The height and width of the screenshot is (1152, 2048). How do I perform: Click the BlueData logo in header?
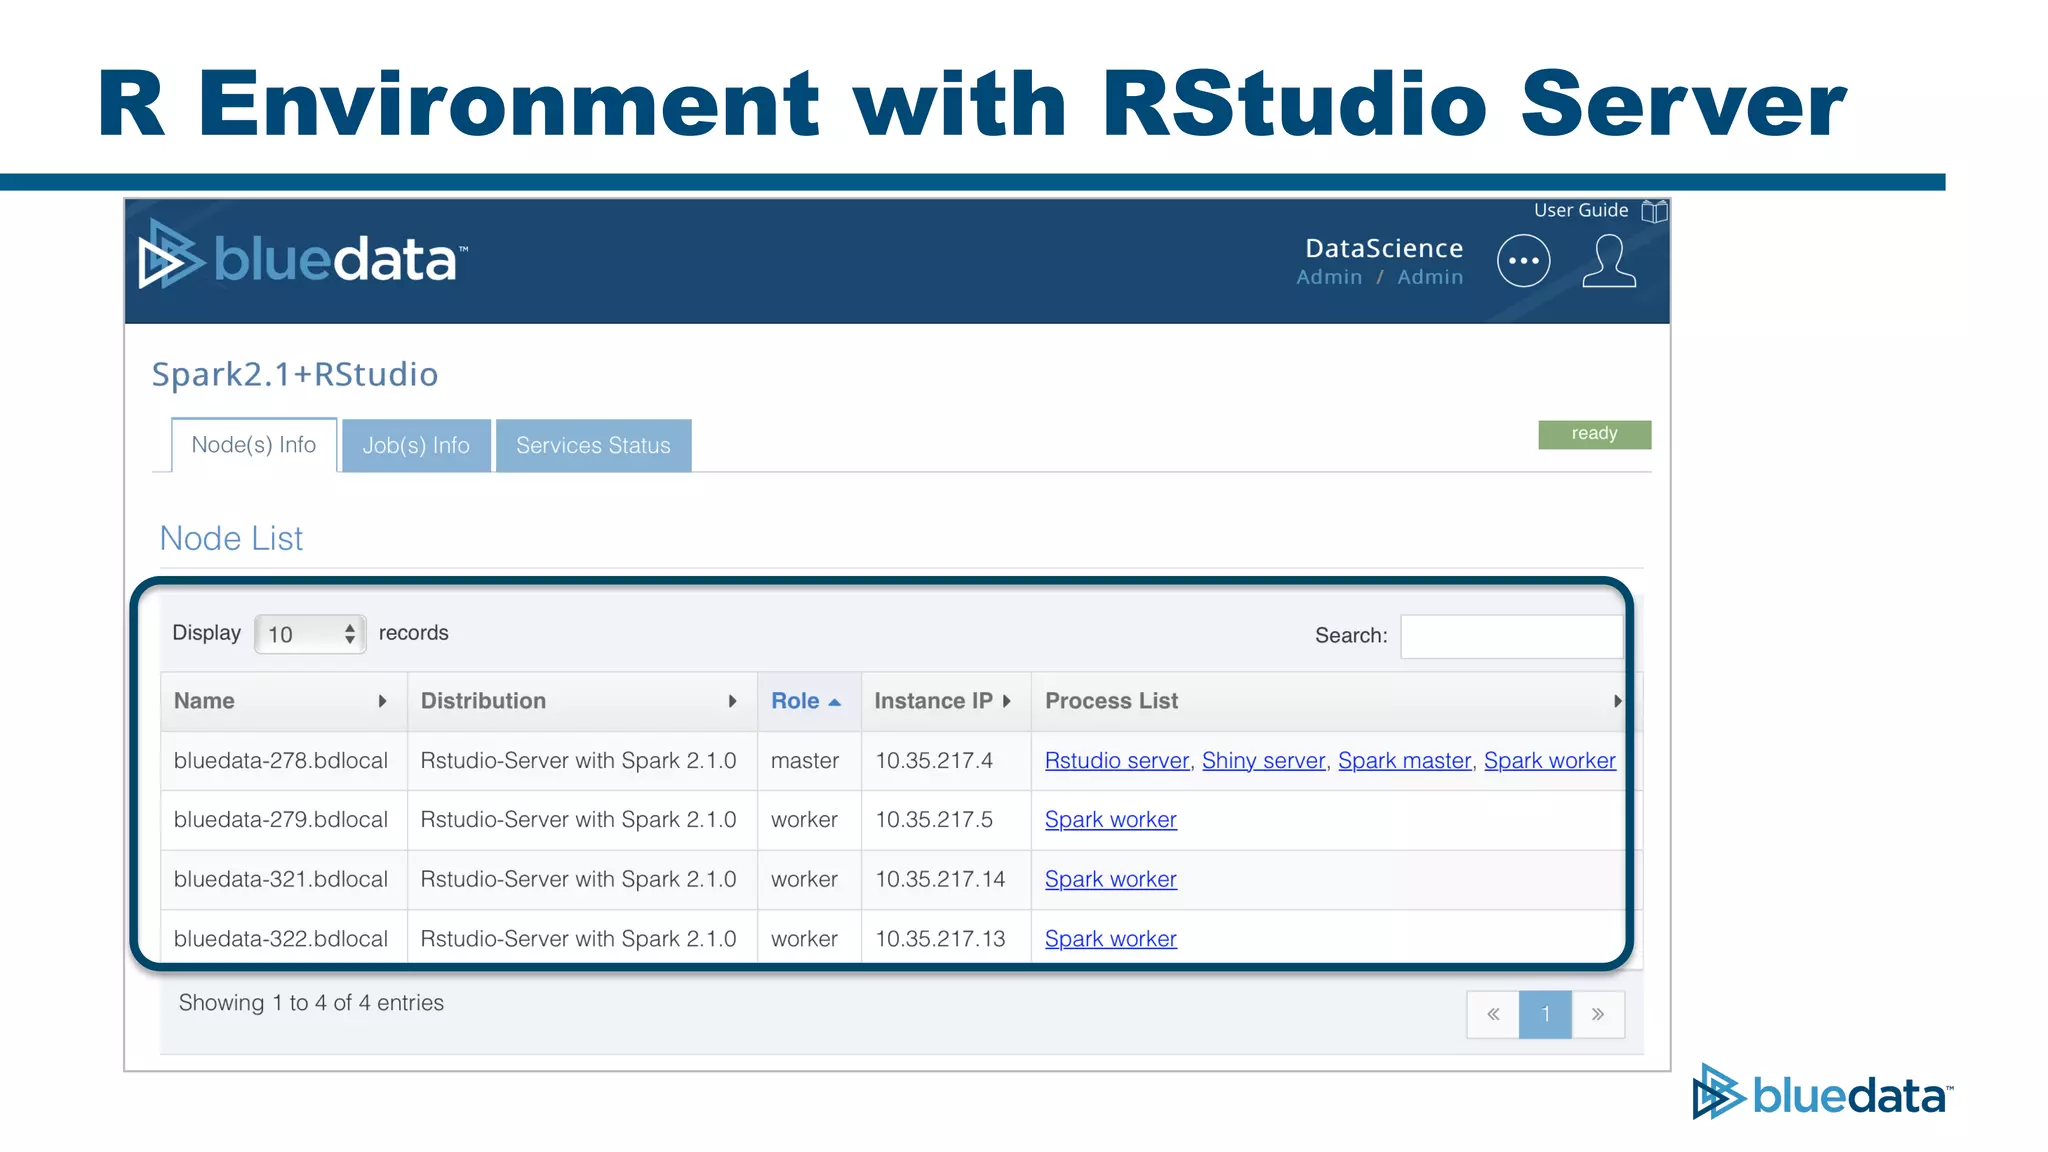point(302,257)
